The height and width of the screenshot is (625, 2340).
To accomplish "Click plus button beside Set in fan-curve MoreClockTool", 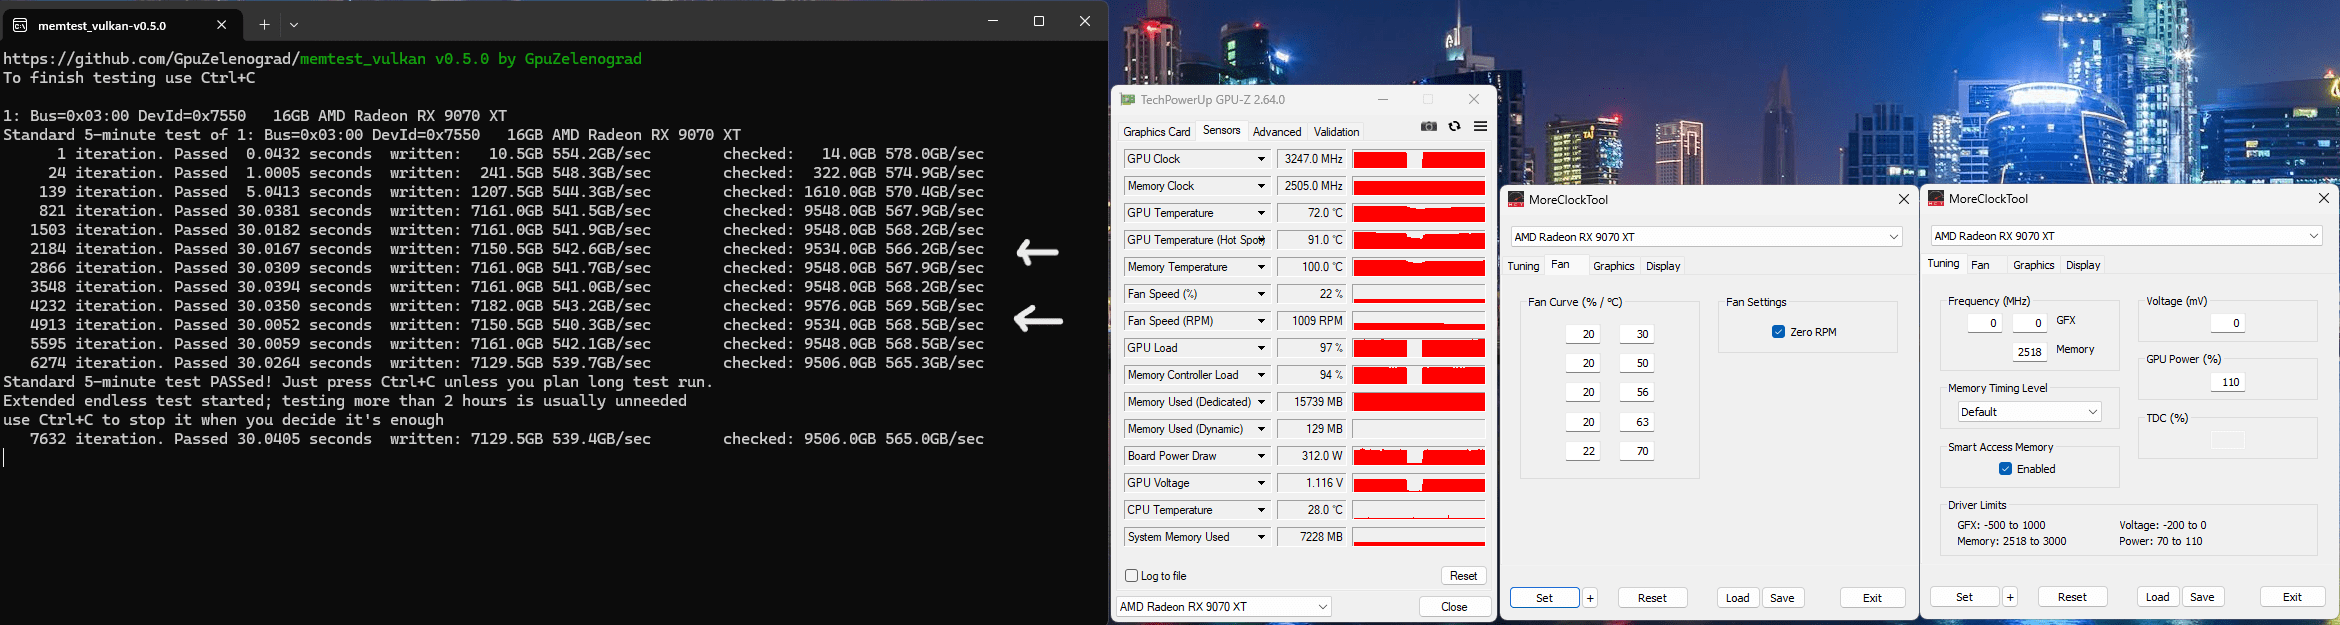I will click(x=1590, y=598).
